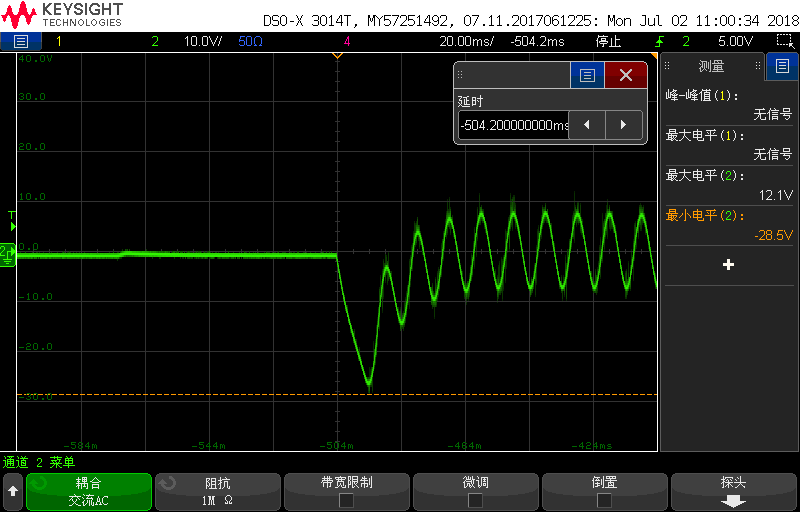Screen dimensions: 800x512
Task: Select 最大电平(1) measurement entry
Action: [x=729, y=145]
